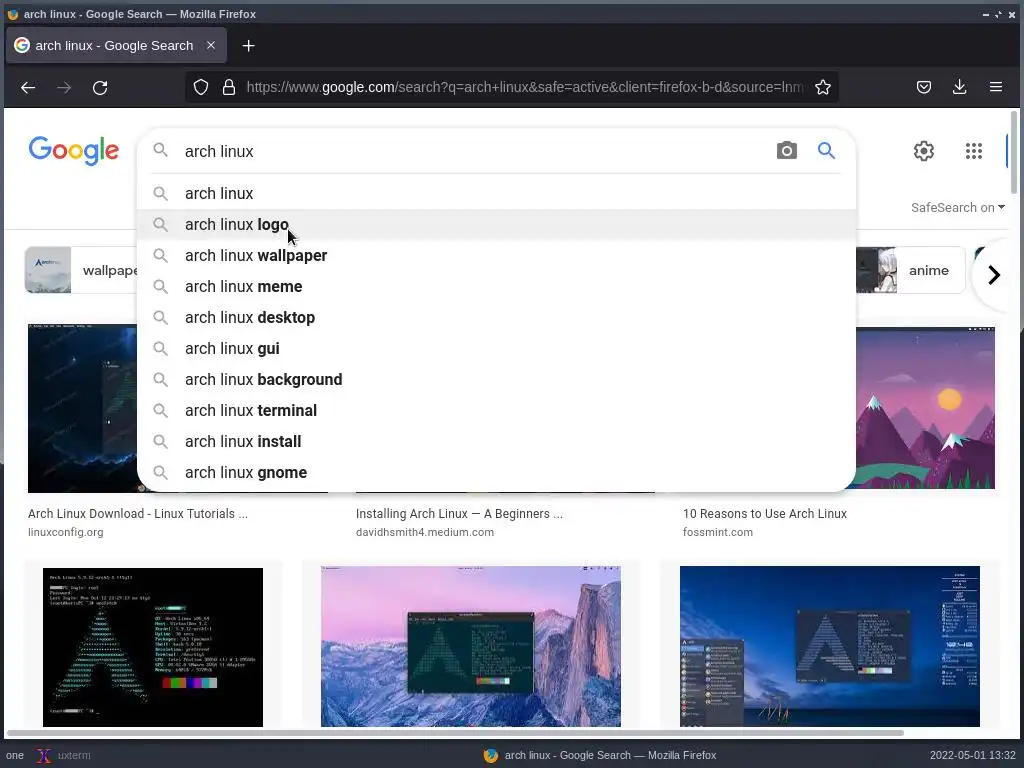This screenshot has height=768, width=1024.
Task: Open Firefox hamburger application menu
Action: click(x=996, y=88)
